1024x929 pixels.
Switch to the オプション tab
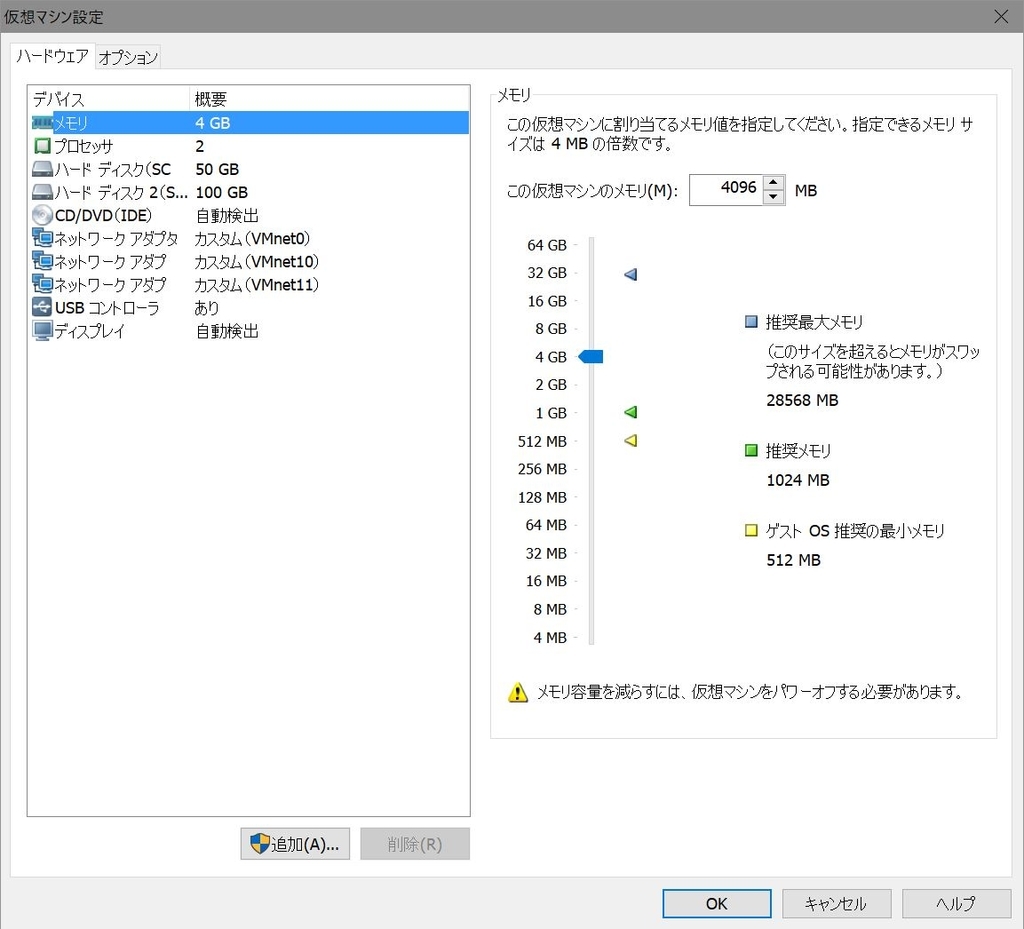127,57
